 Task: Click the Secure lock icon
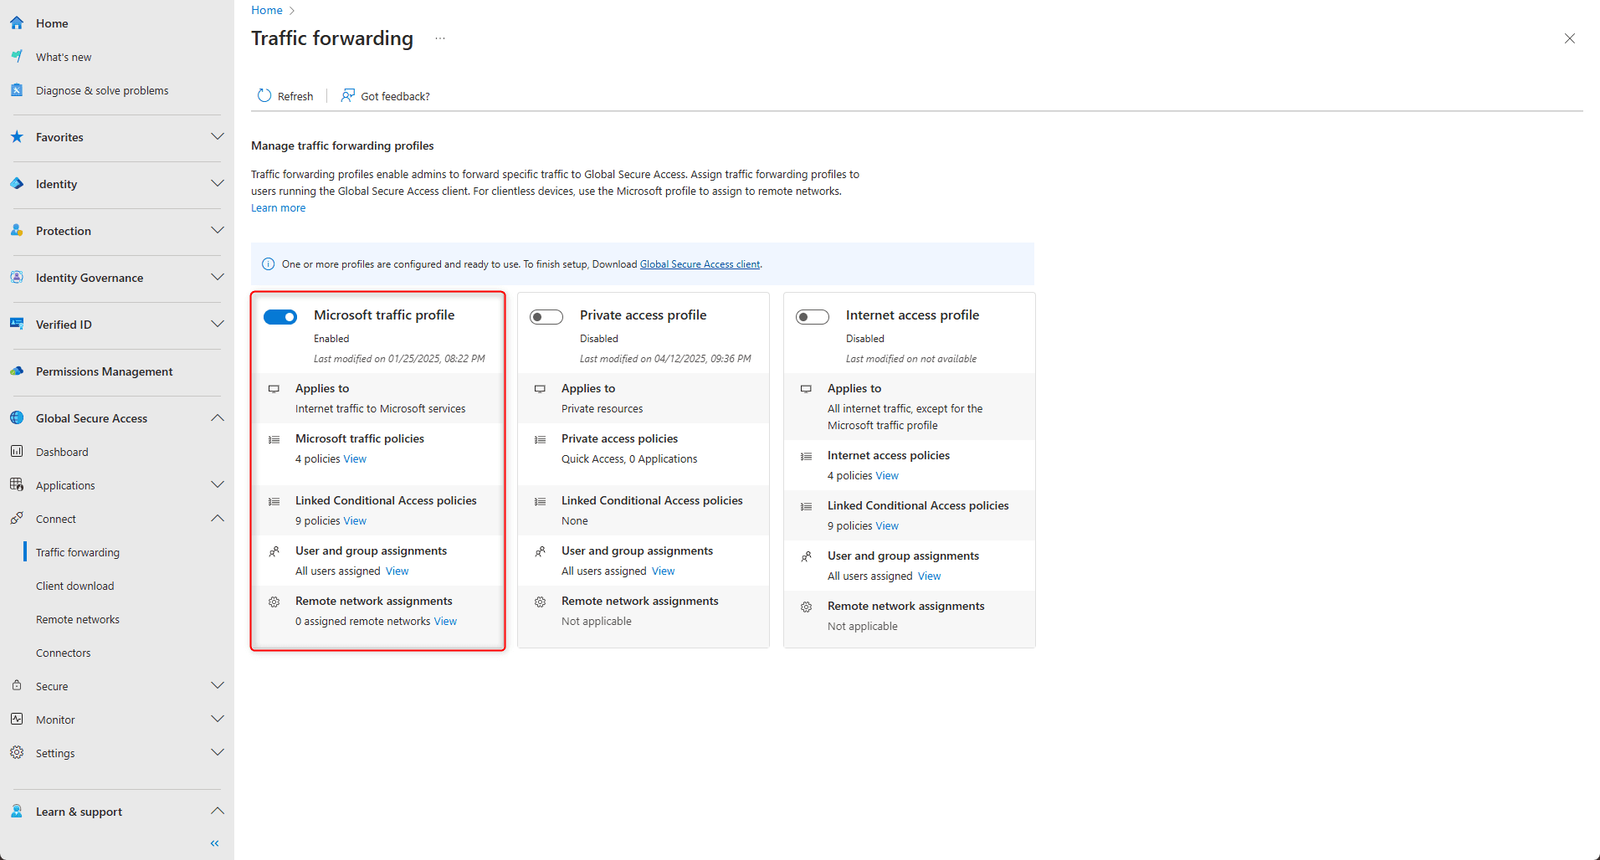coord(17,686)
